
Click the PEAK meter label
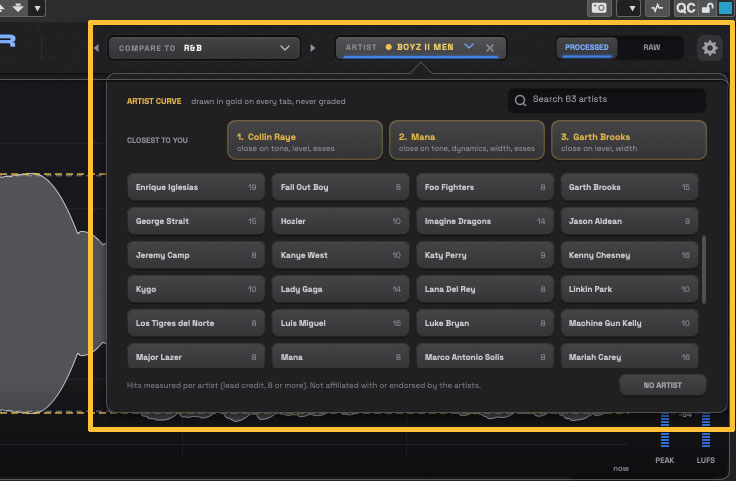[x=664, y=460]
